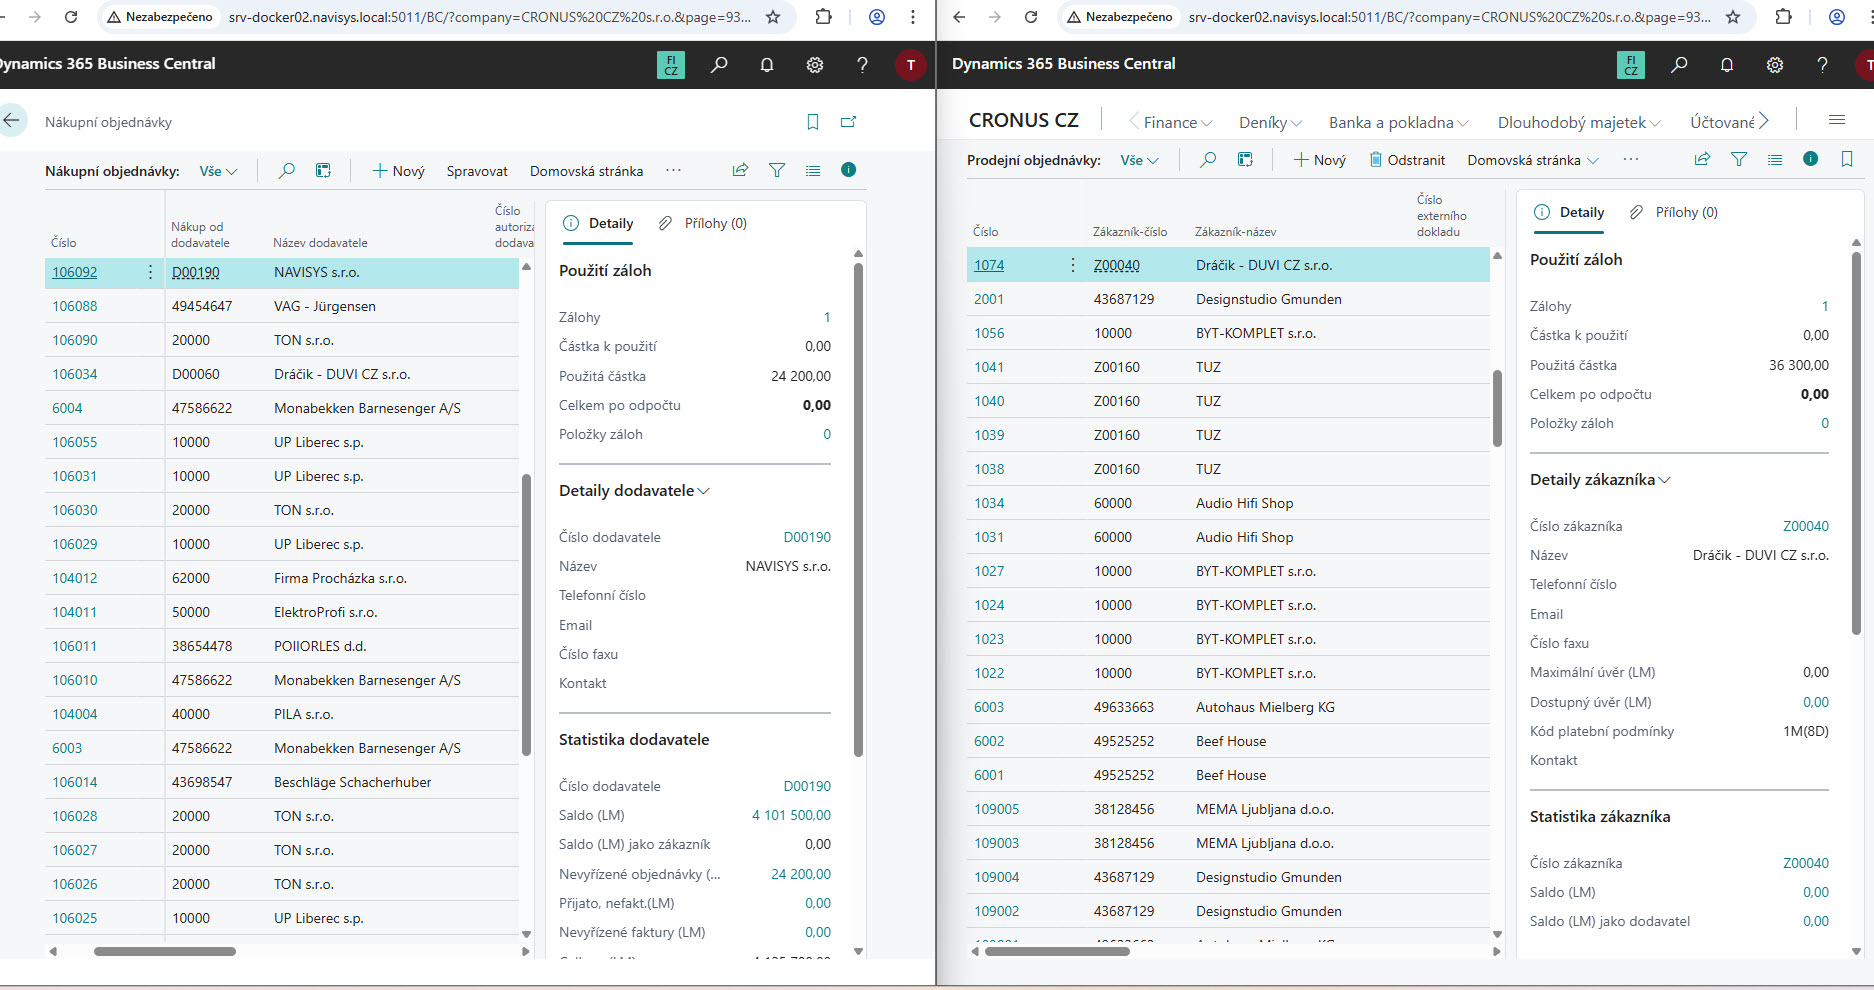Go back from Nákupní objednávky page
Image resolution: width=1874 pixels, height=990 pixels.
click(12, 121)
